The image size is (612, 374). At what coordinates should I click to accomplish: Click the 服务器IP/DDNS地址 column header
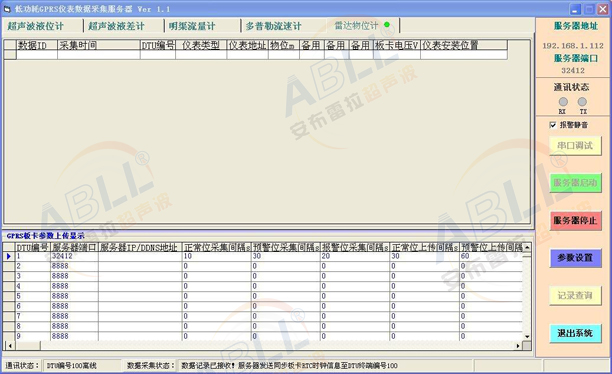(140, 247)
